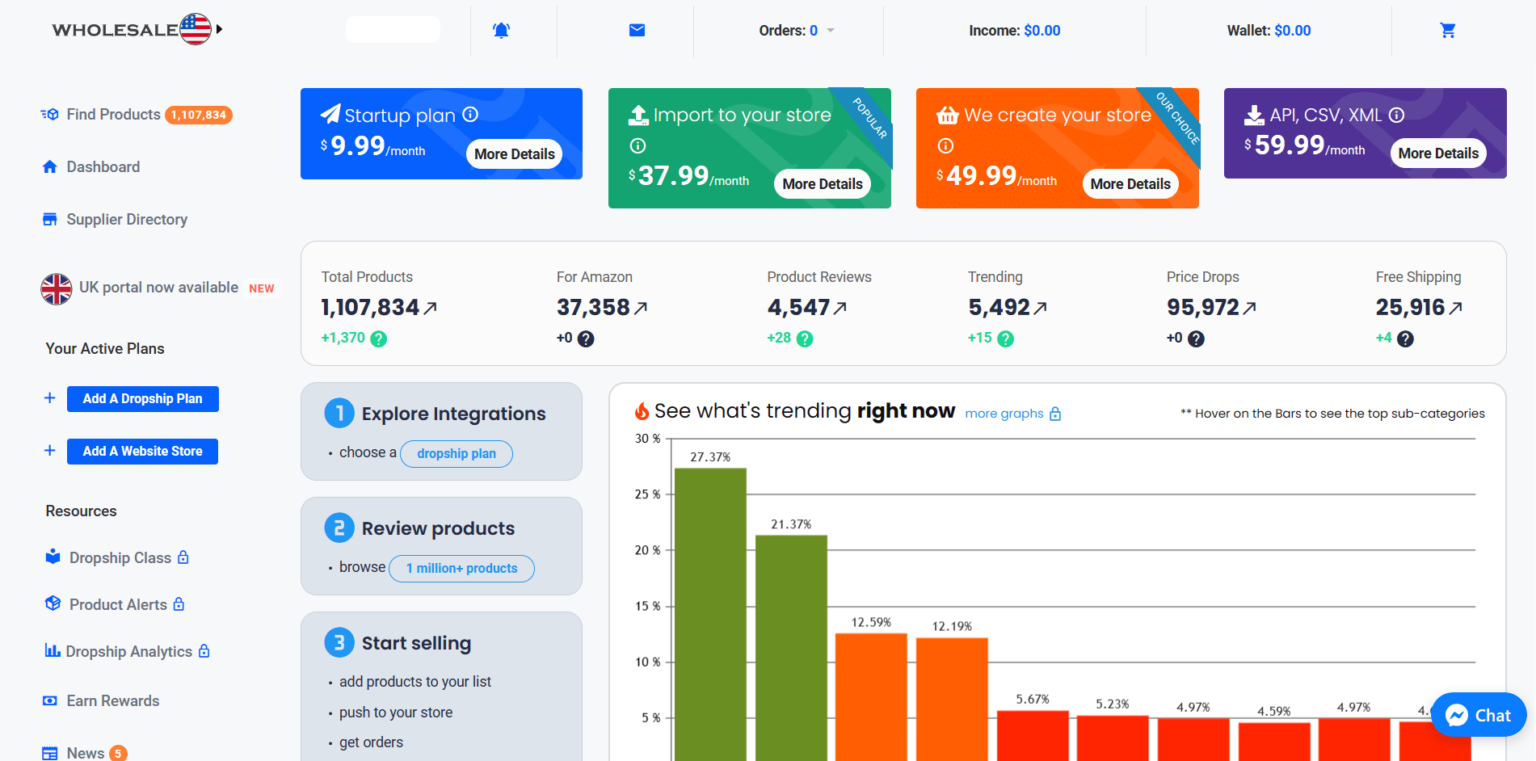The image size is (1536, 761).
Task: Open News showing 5 unread items
Action: coord(85,752)
